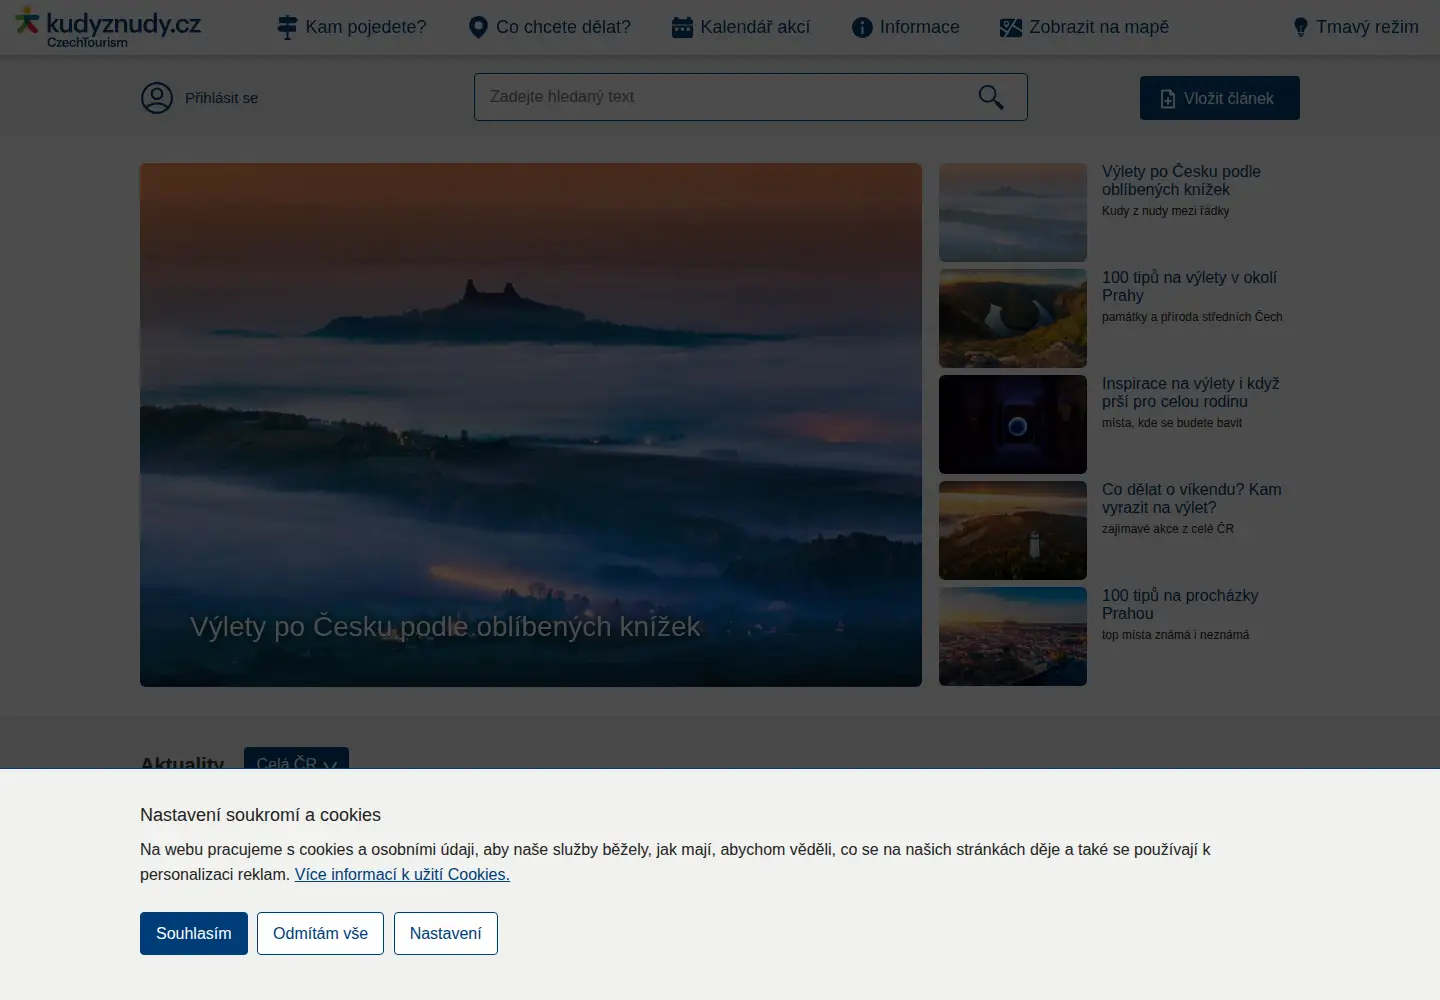Click the subtitle top místa známá i neznámá

tap(1175, 635)
